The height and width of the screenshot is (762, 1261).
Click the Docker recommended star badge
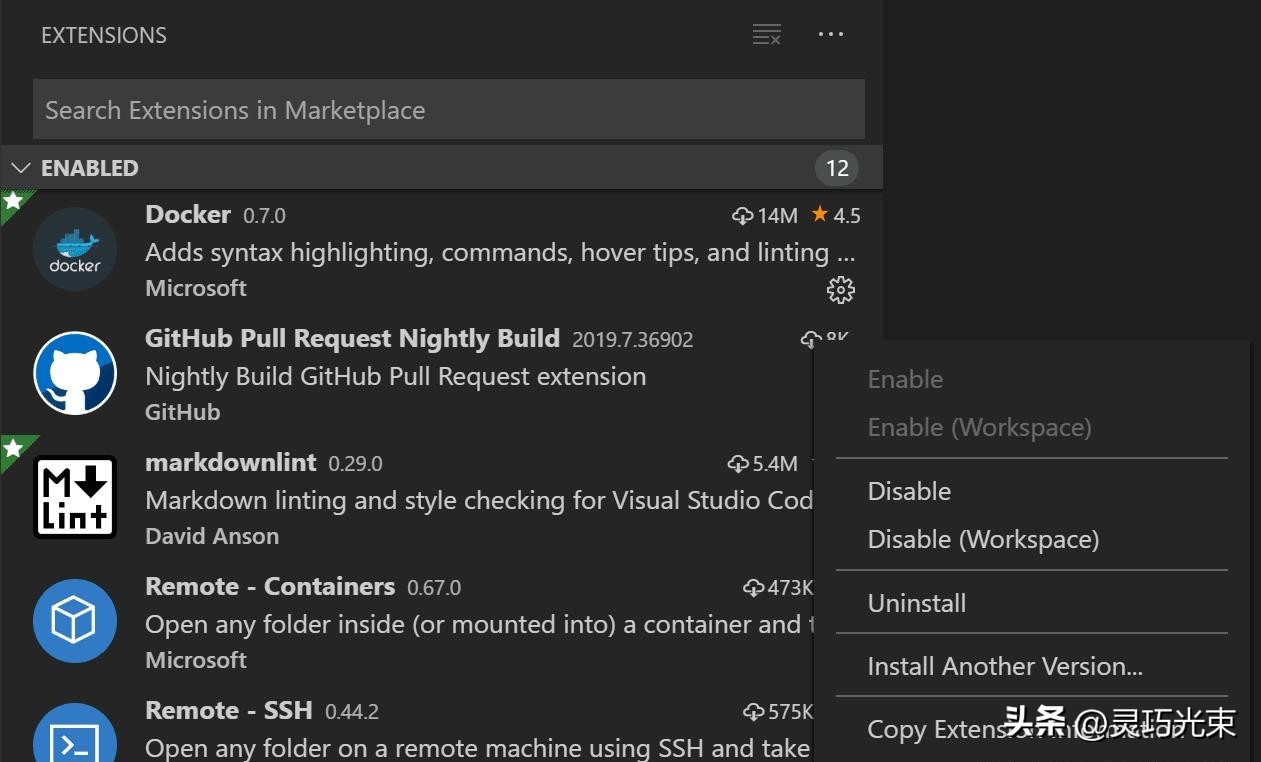[13, 202]
